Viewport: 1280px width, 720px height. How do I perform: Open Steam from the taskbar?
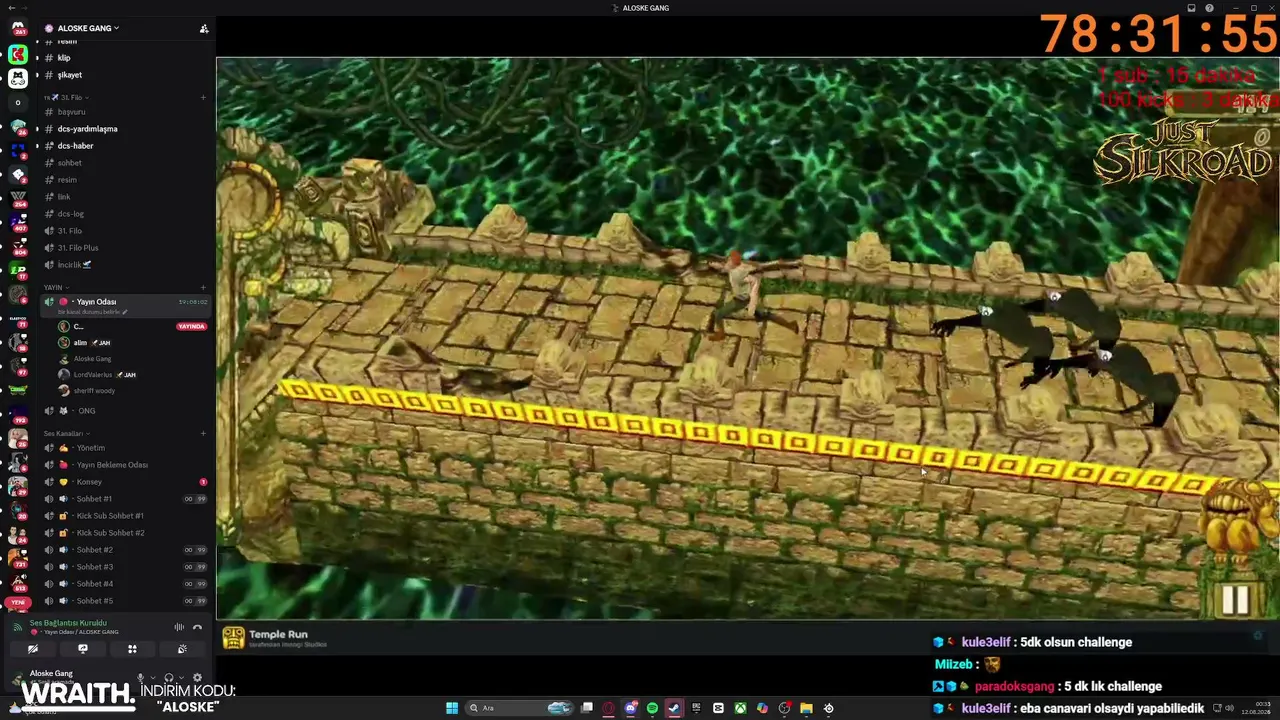674,708
